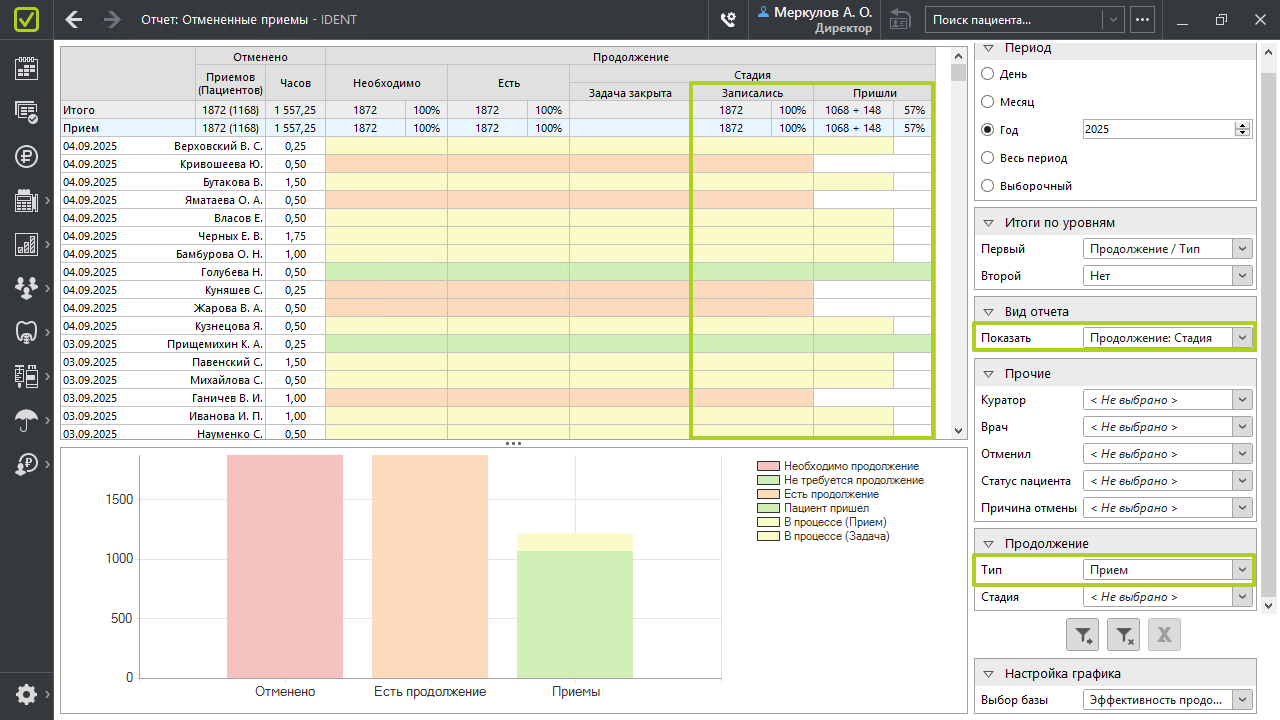Open the "Показать" report view dropdown
This screenshot has height=720, width=1280.
click(x=1168, y=338)
